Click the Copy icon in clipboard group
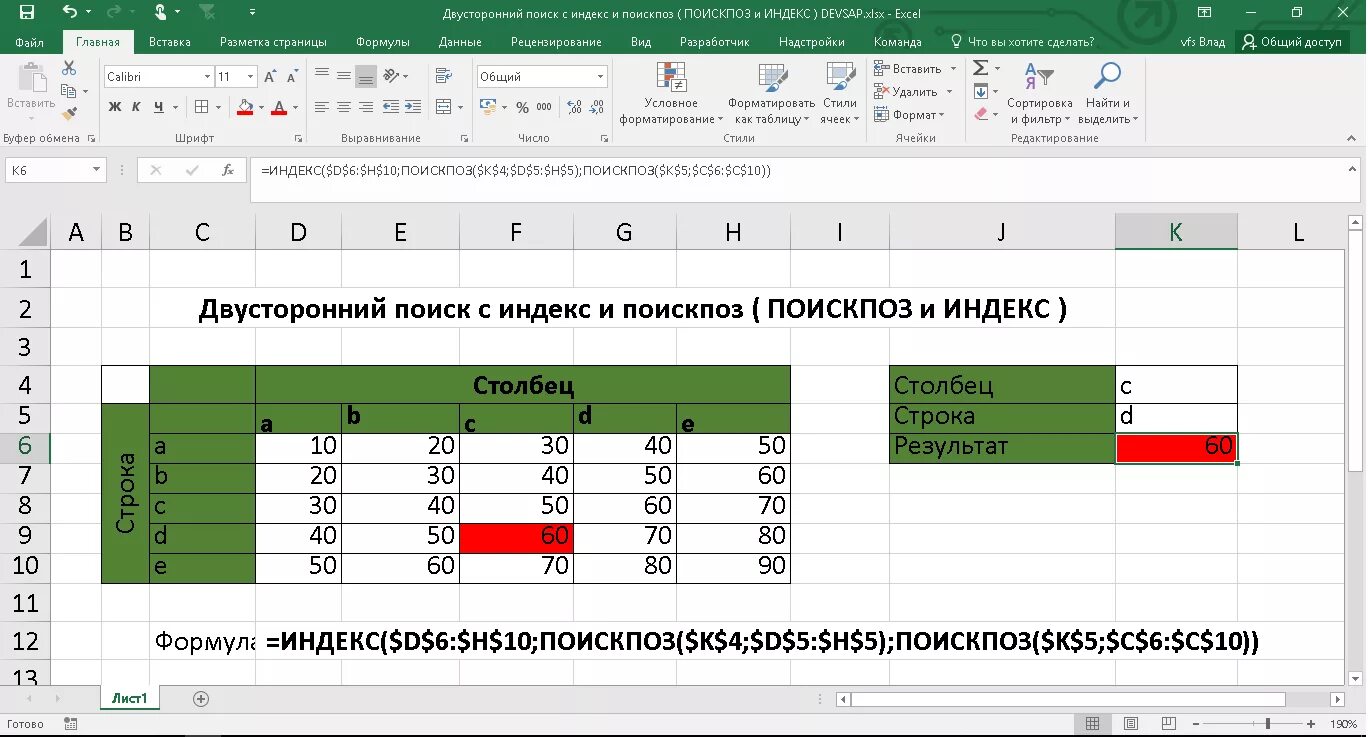Image resolution: width=1368 pixels, height=737 pixels. (69, 91)
